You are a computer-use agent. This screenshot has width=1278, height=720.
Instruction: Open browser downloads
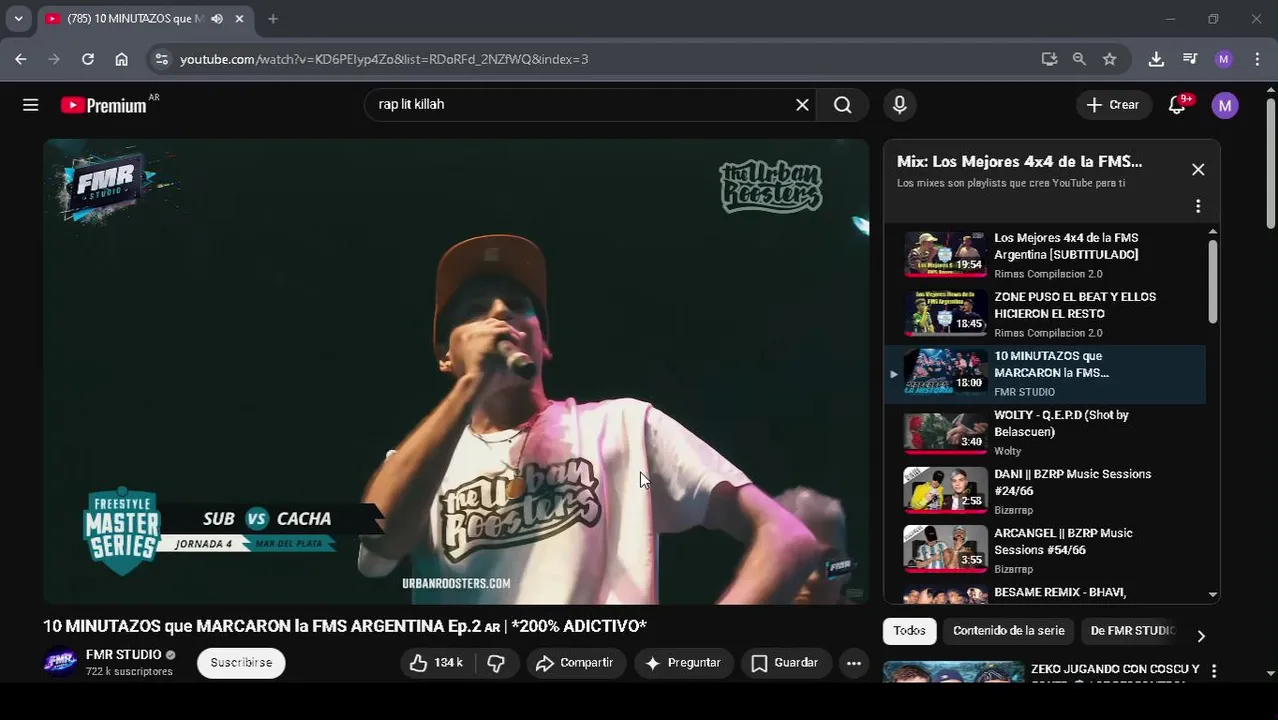pos(1156,59)
